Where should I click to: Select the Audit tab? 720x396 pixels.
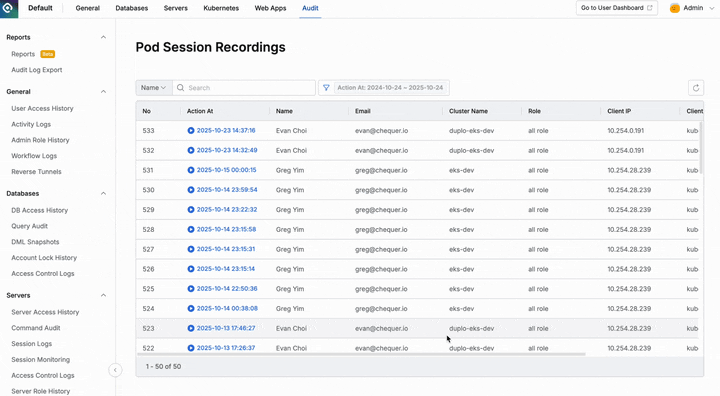310,8
